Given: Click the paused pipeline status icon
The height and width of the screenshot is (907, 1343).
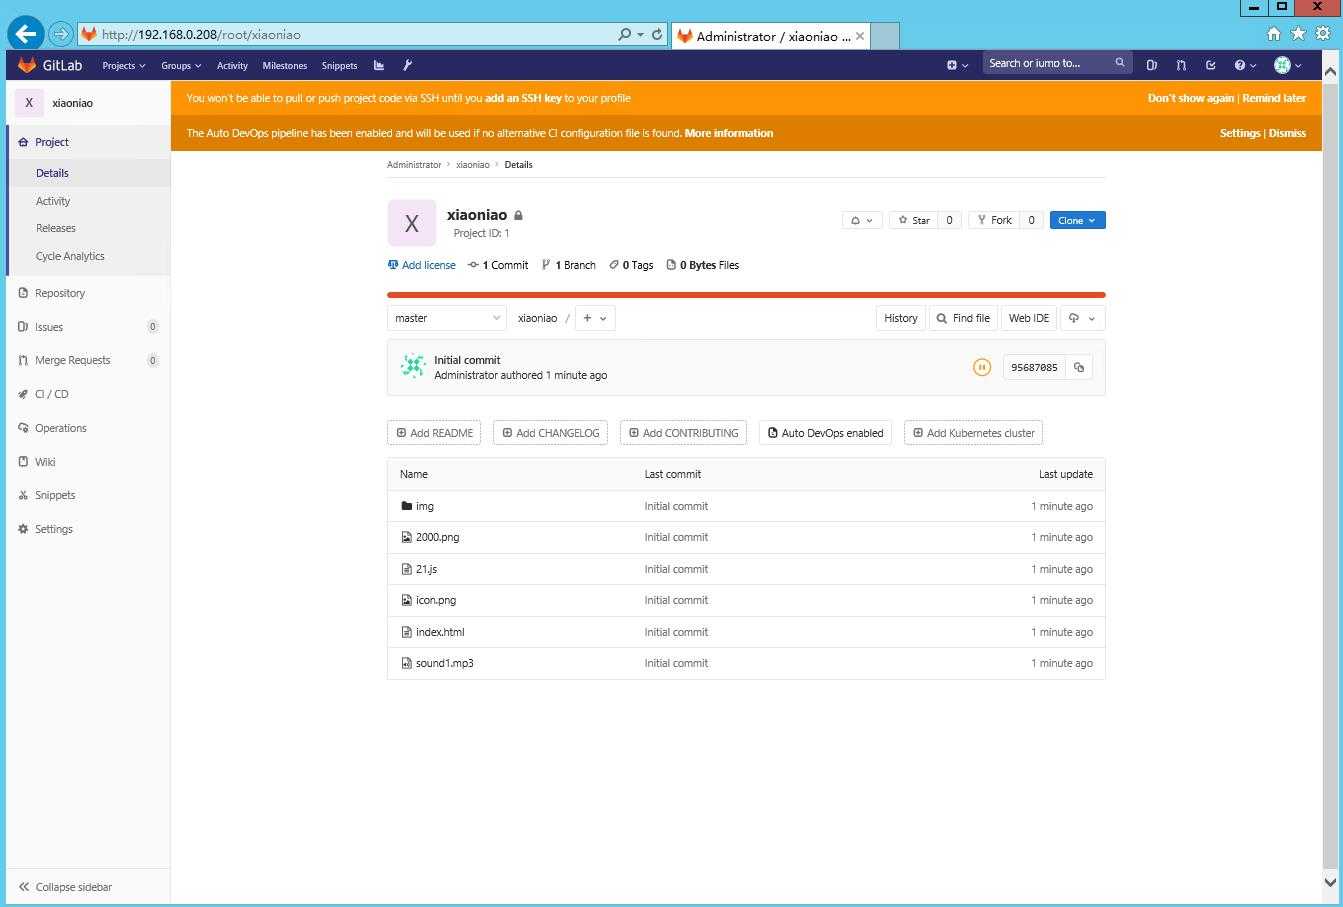Looking at the screenshot, I should pos(982,367).
